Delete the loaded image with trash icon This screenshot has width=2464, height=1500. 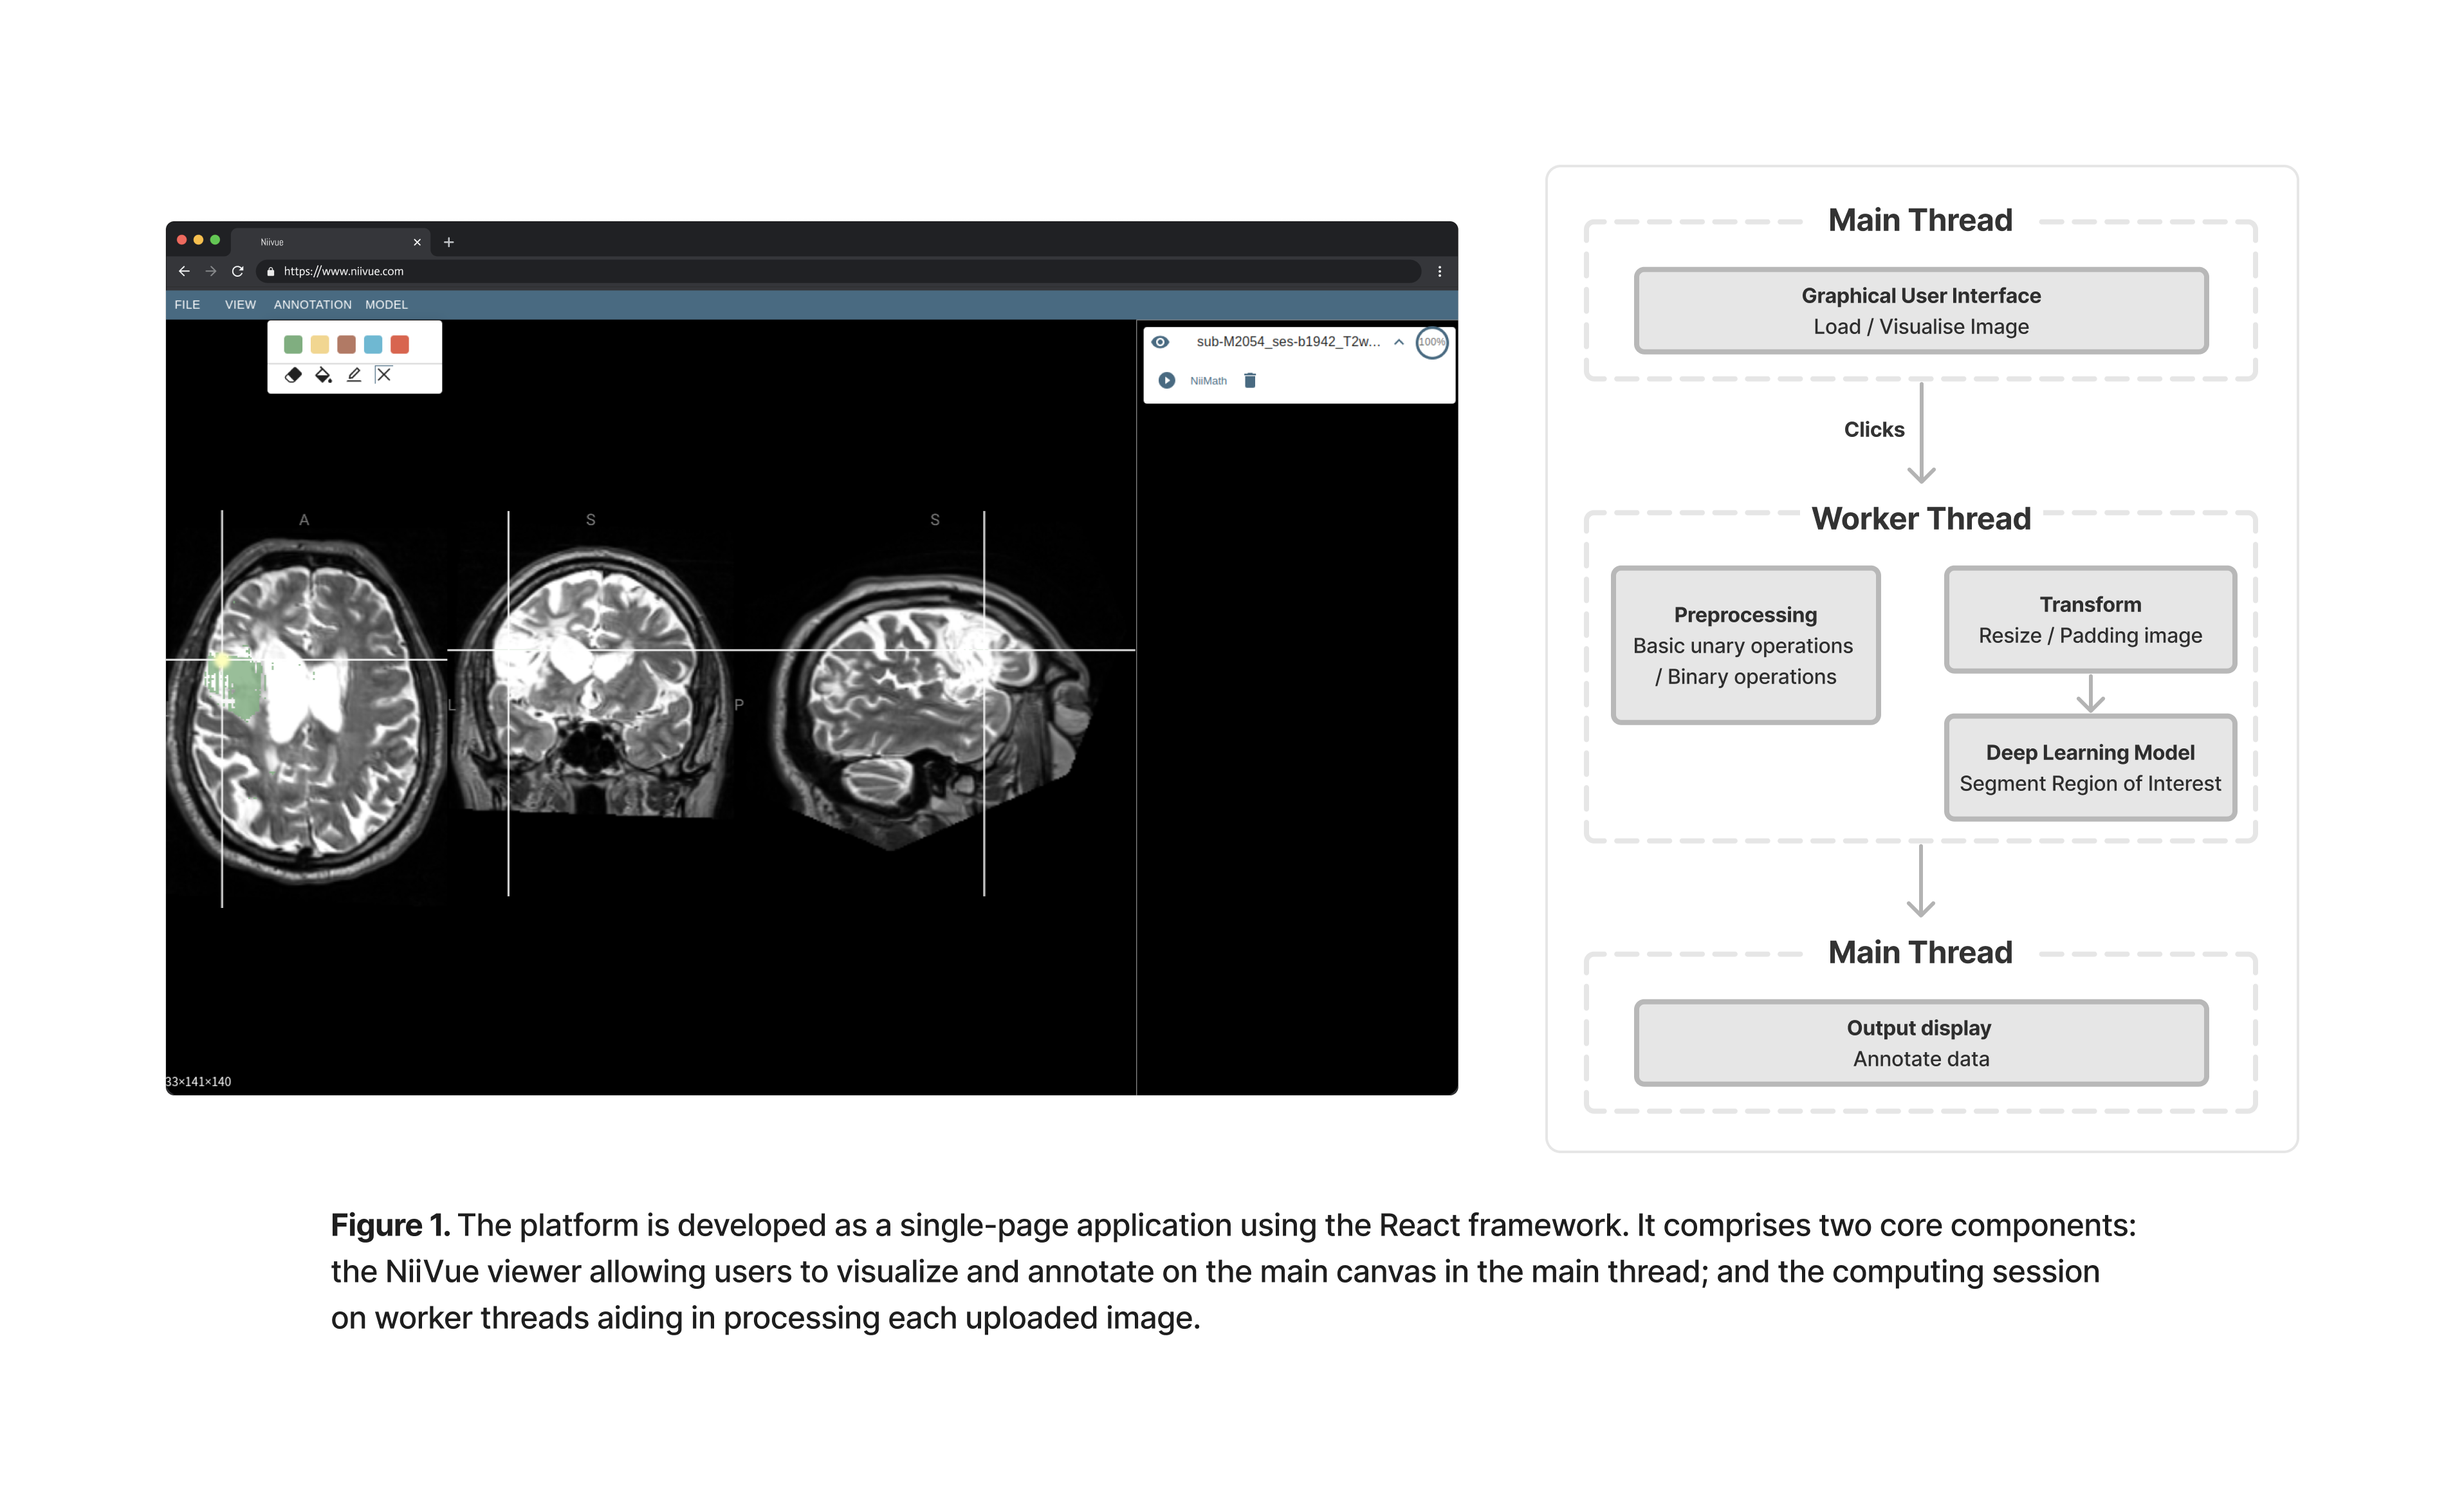coord(1250,381)
